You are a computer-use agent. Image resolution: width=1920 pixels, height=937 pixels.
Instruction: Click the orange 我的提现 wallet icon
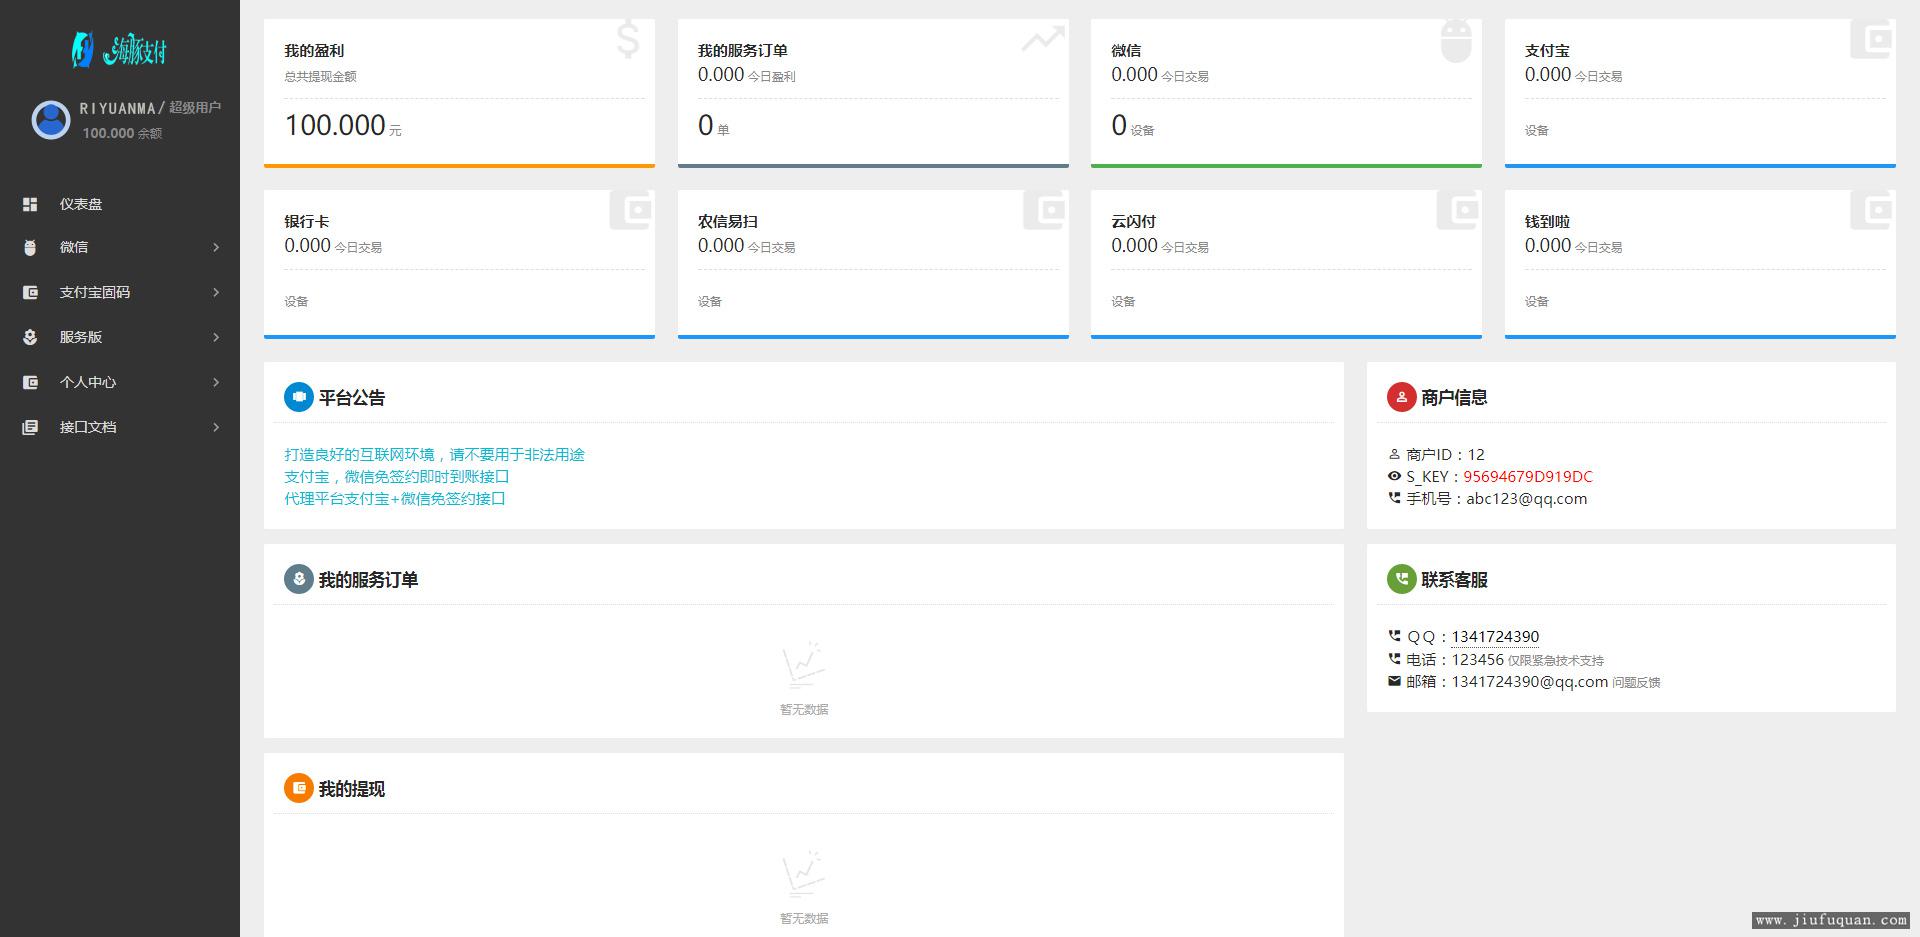coord(298,788)
